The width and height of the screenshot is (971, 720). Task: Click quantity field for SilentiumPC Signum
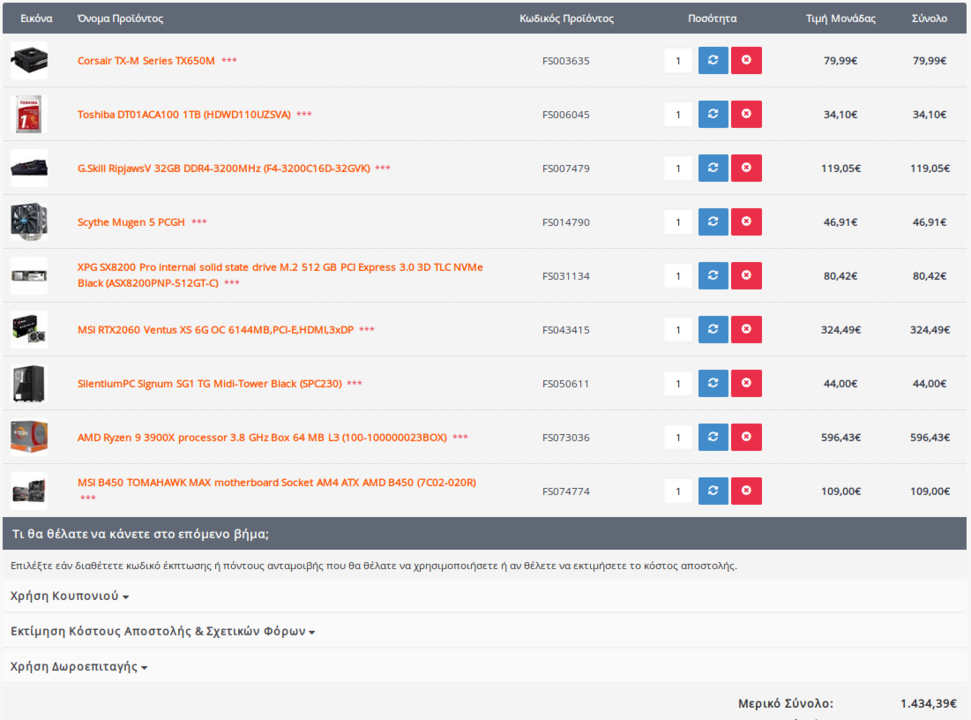pyautogui.click(x=678, y=384)
